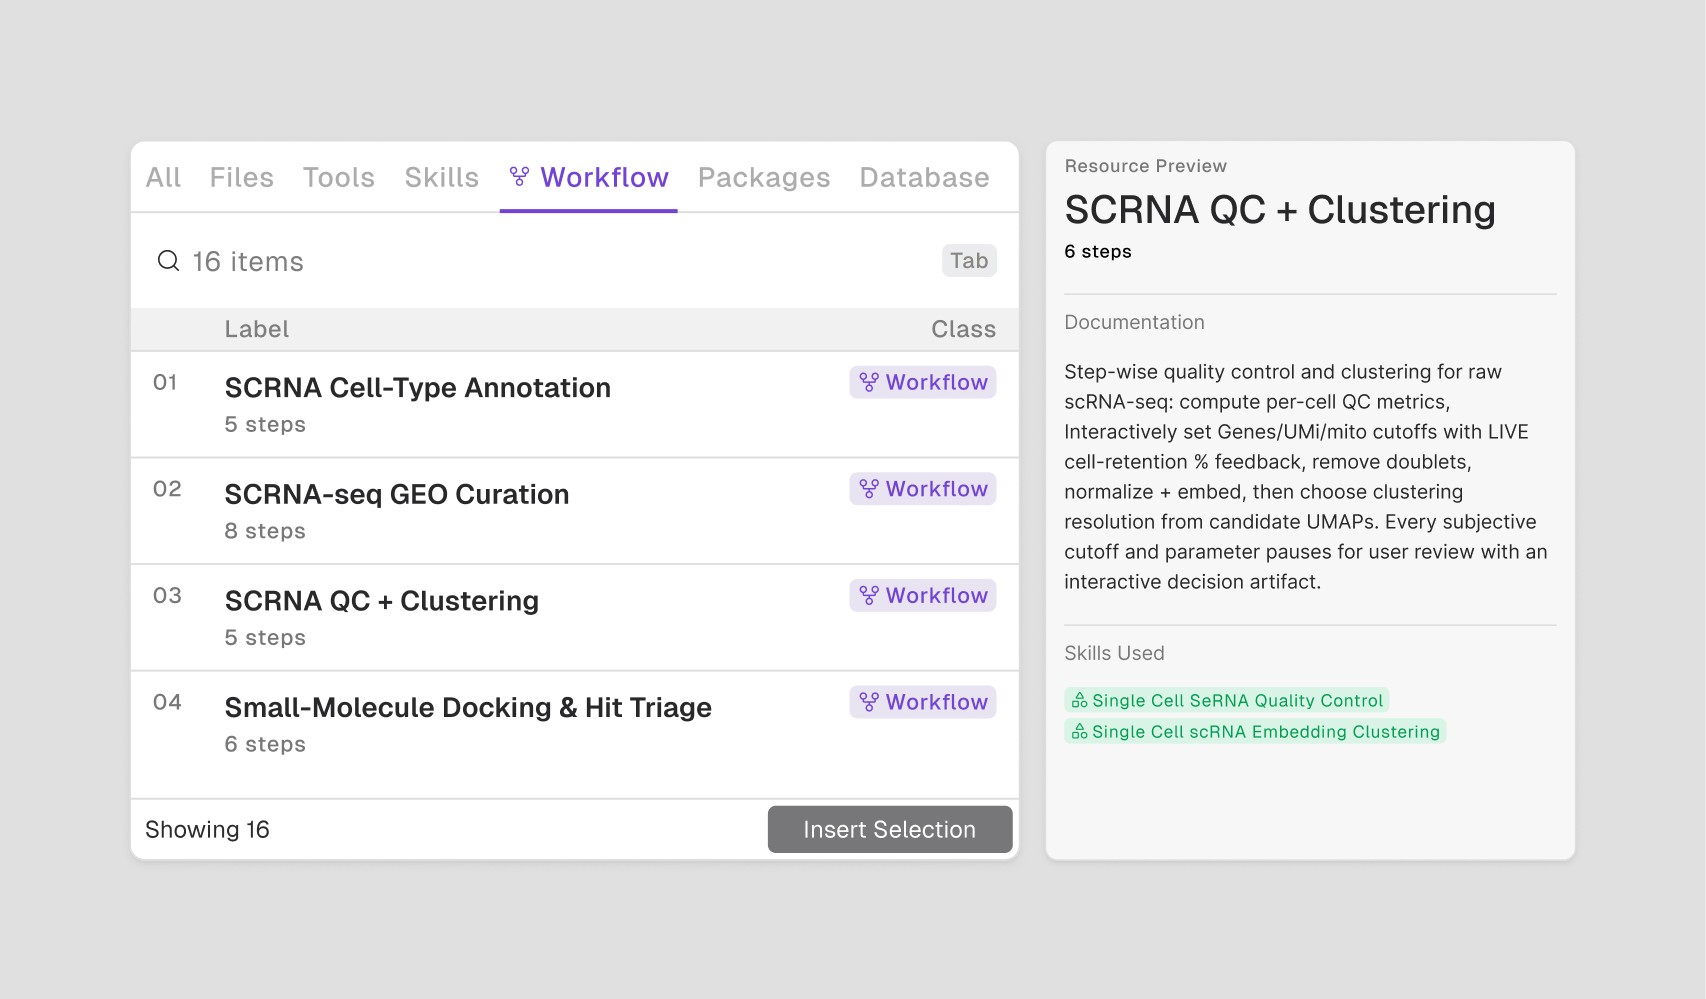Screen dimensions: 1706x999
Task: Click the Skills Used section label
Action: pyautogui.click(x=1114, y=653)
